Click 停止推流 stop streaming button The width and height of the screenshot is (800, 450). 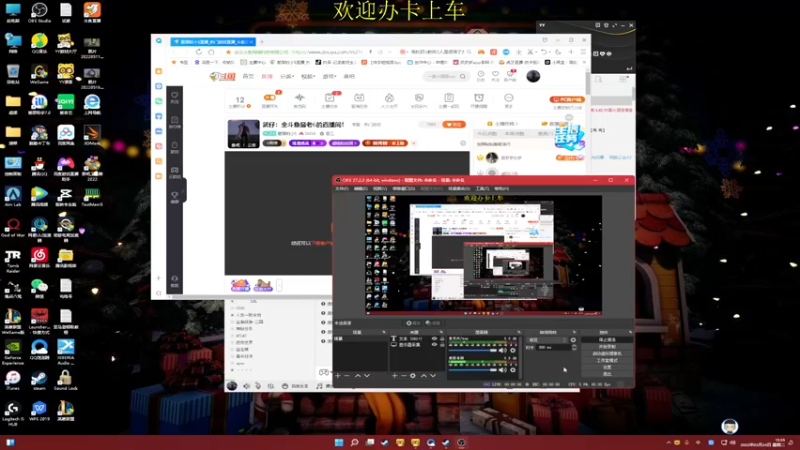pyautogui.click(x=607, y=340)
